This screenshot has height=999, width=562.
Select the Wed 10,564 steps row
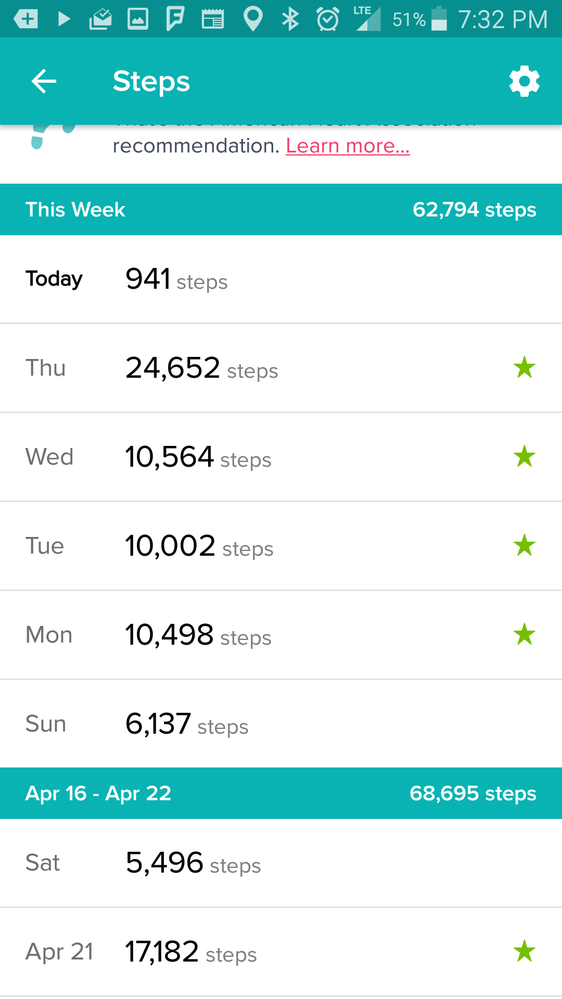(281, 457)
